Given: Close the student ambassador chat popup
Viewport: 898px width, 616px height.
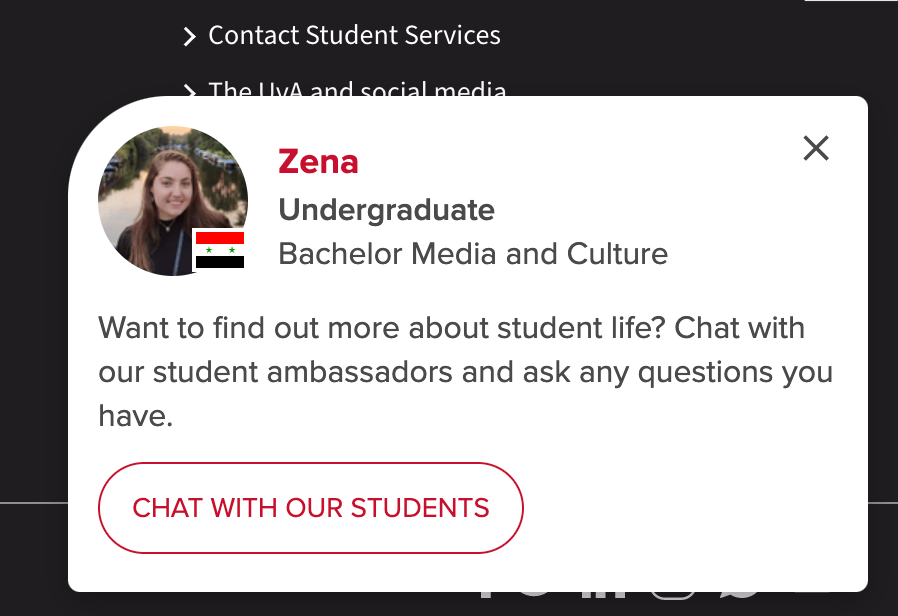Looking at the screenshot, I should [x=816, y=148].
